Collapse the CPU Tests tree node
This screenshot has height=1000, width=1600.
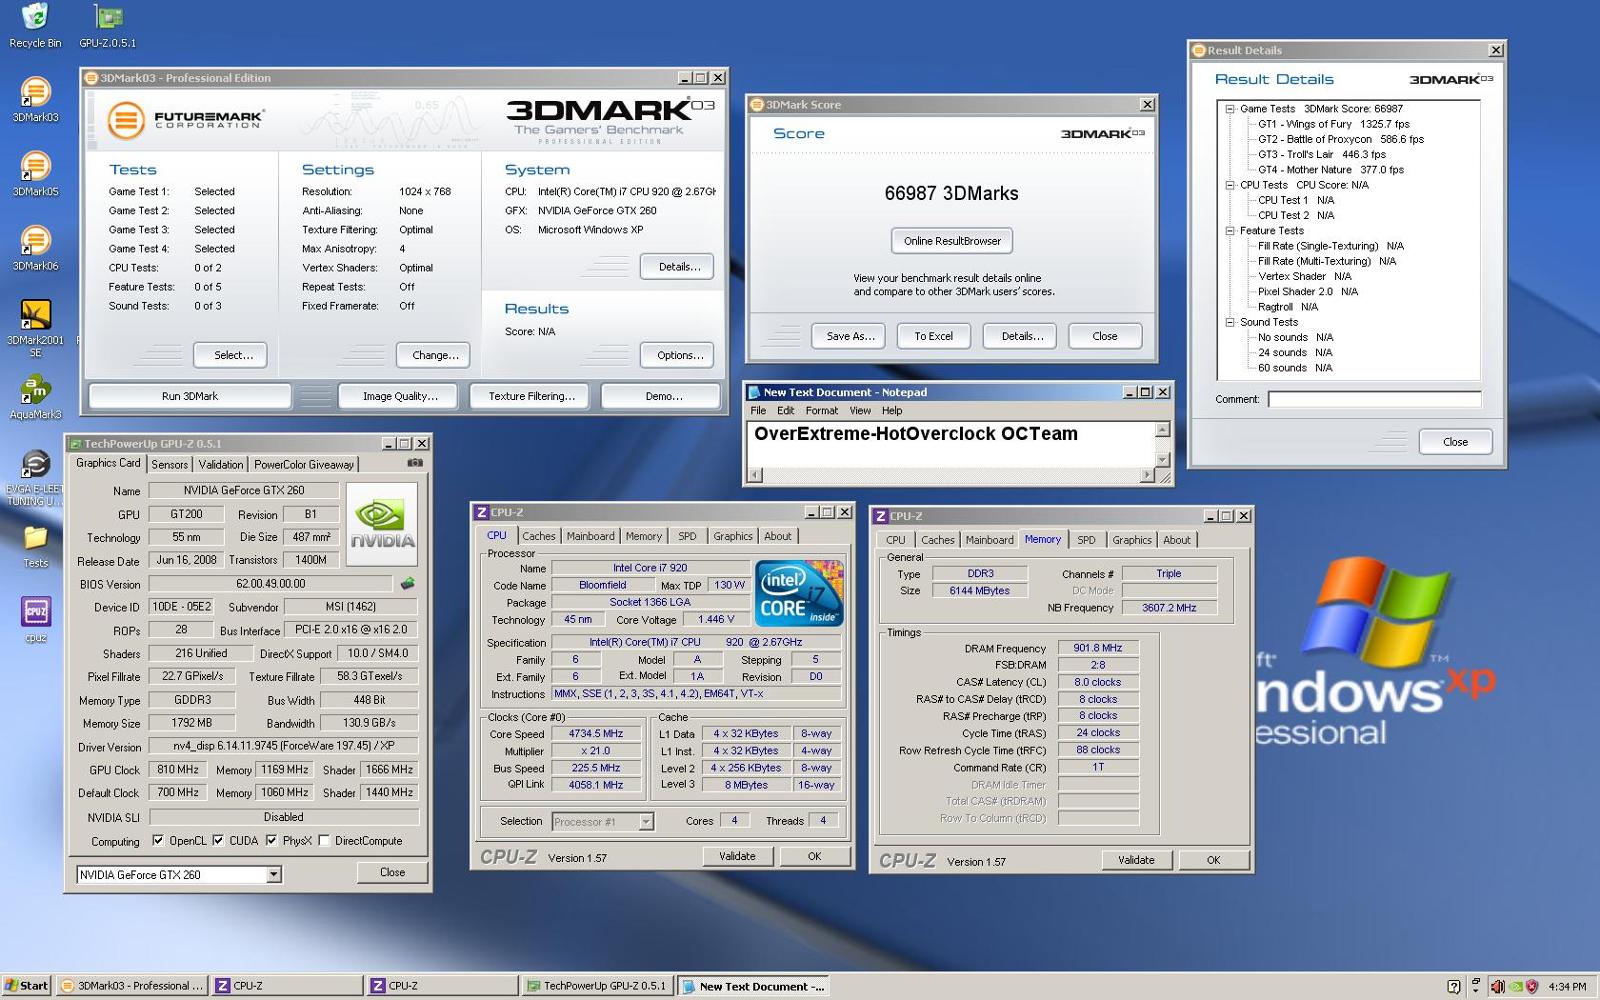coord(1230,185)
